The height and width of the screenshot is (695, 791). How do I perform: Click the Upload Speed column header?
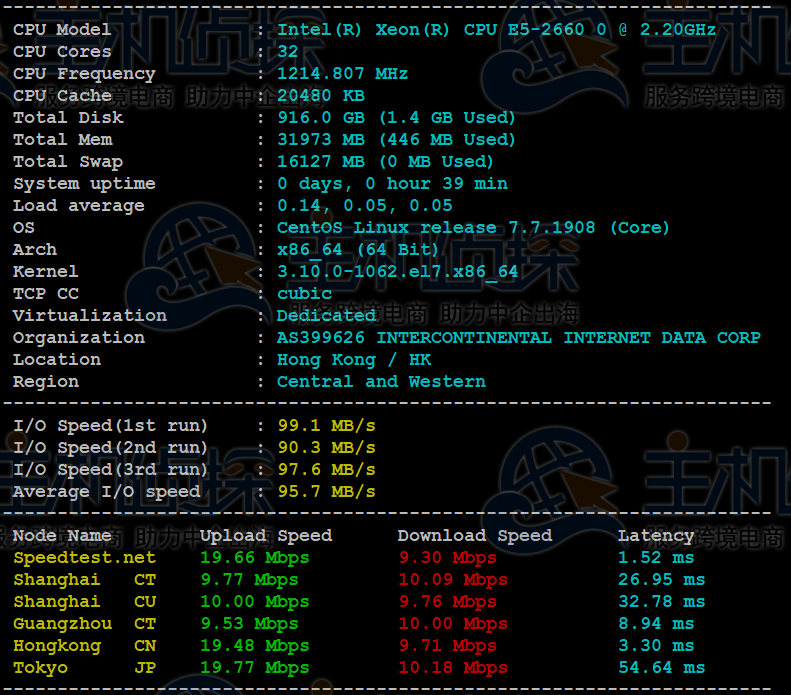266,536
